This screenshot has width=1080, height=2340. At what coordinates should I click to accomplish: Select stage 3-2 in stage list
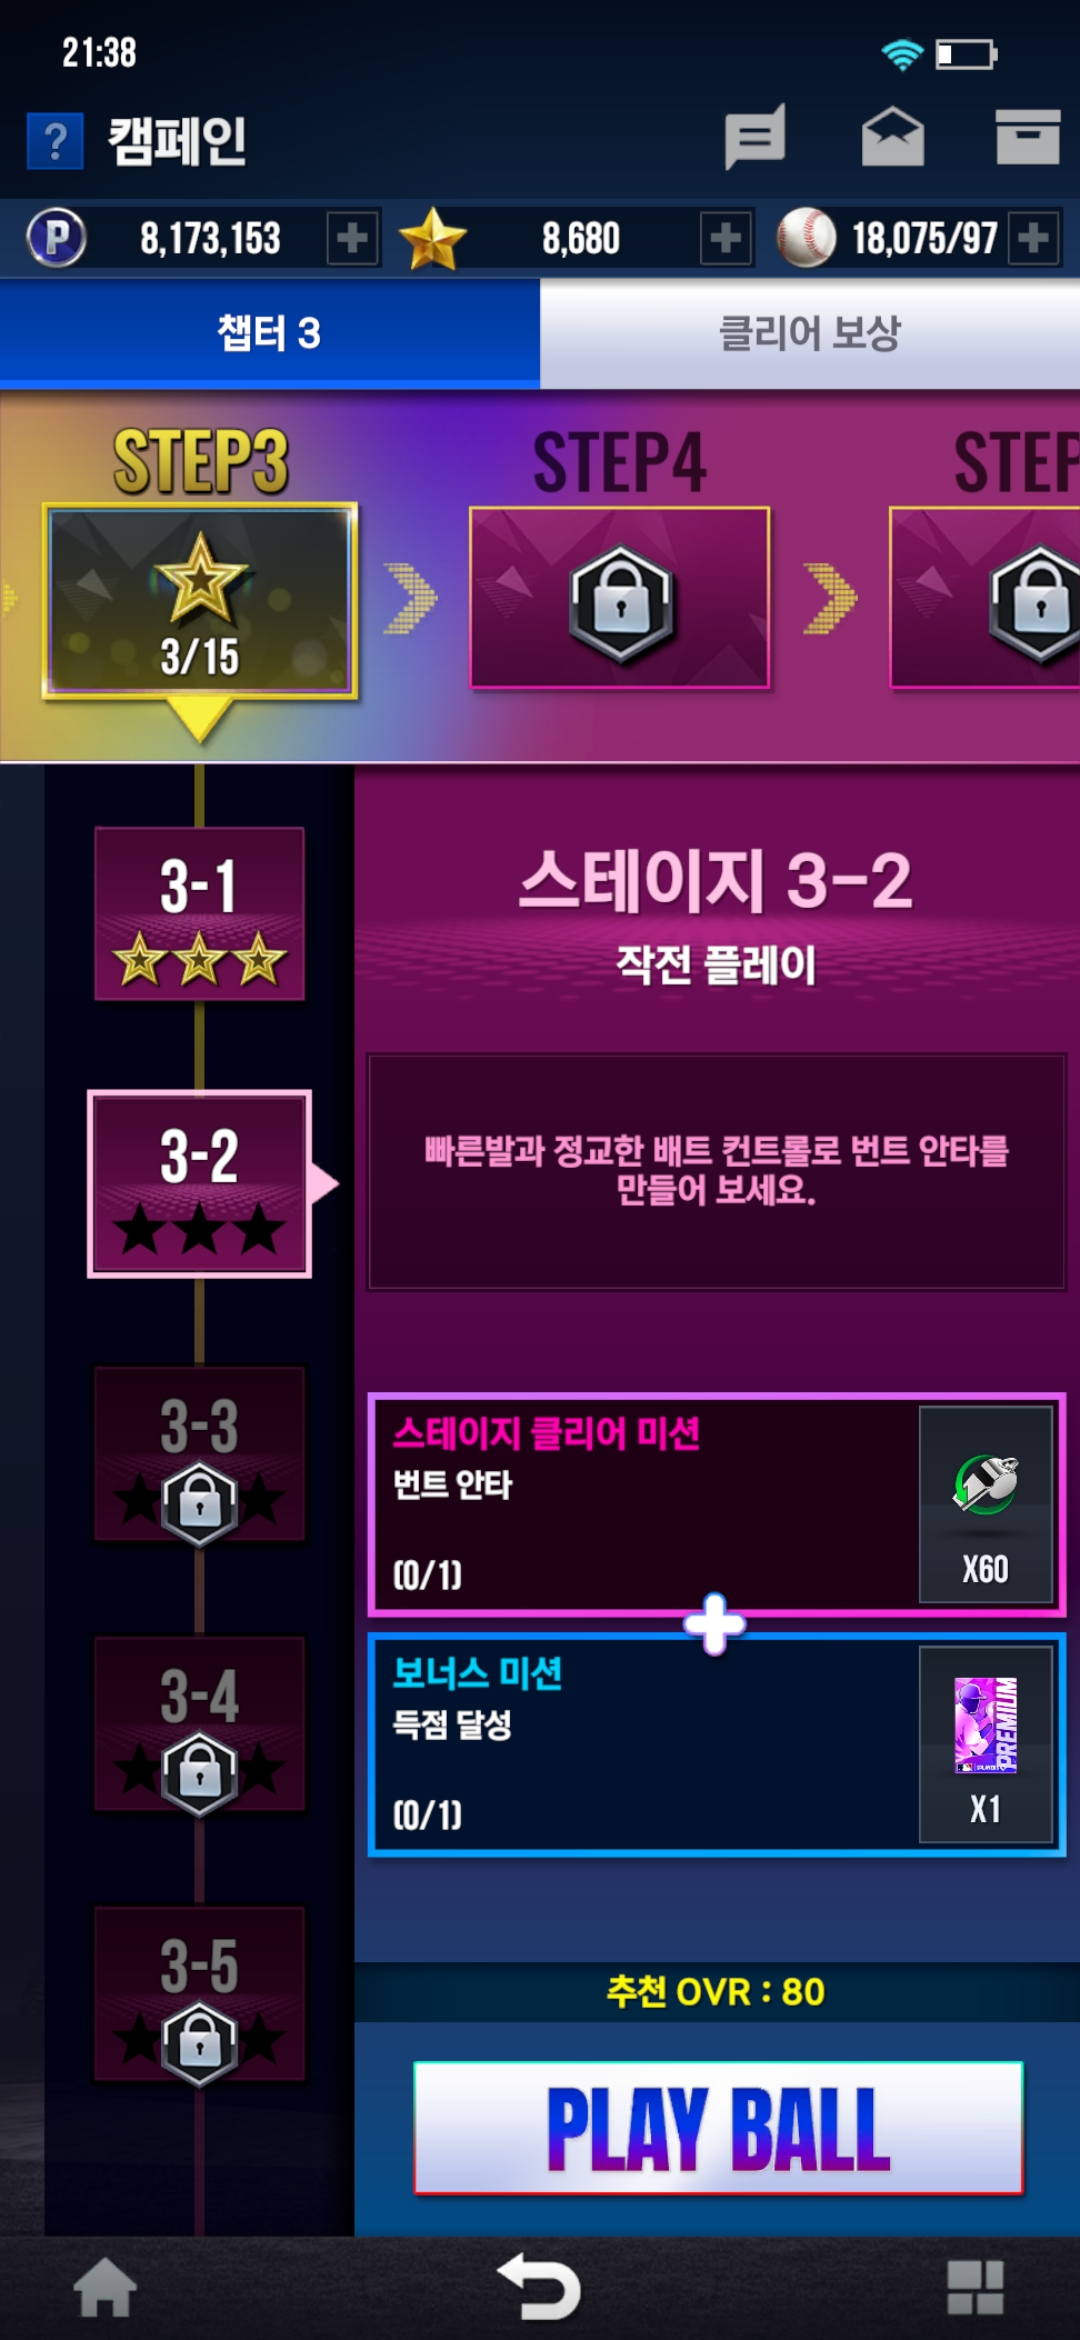pos(199,1184)
